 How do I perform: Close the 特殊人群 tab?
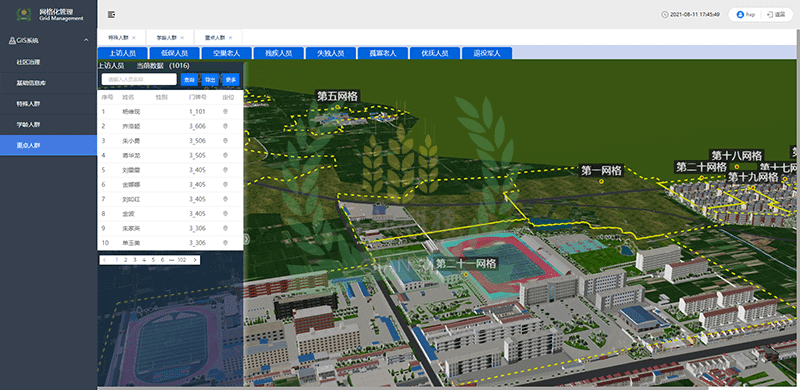coord(134,38)
